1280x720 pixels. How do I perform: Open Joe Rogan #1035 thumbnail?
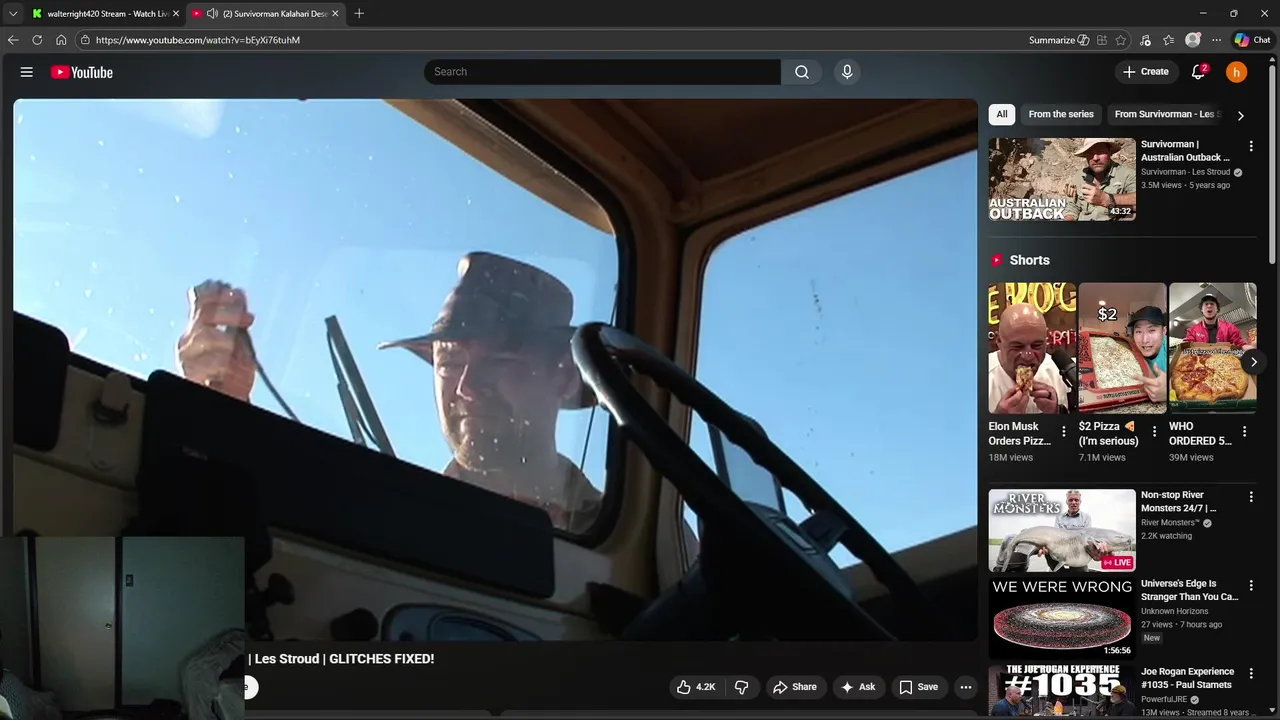coord(1062,692)
